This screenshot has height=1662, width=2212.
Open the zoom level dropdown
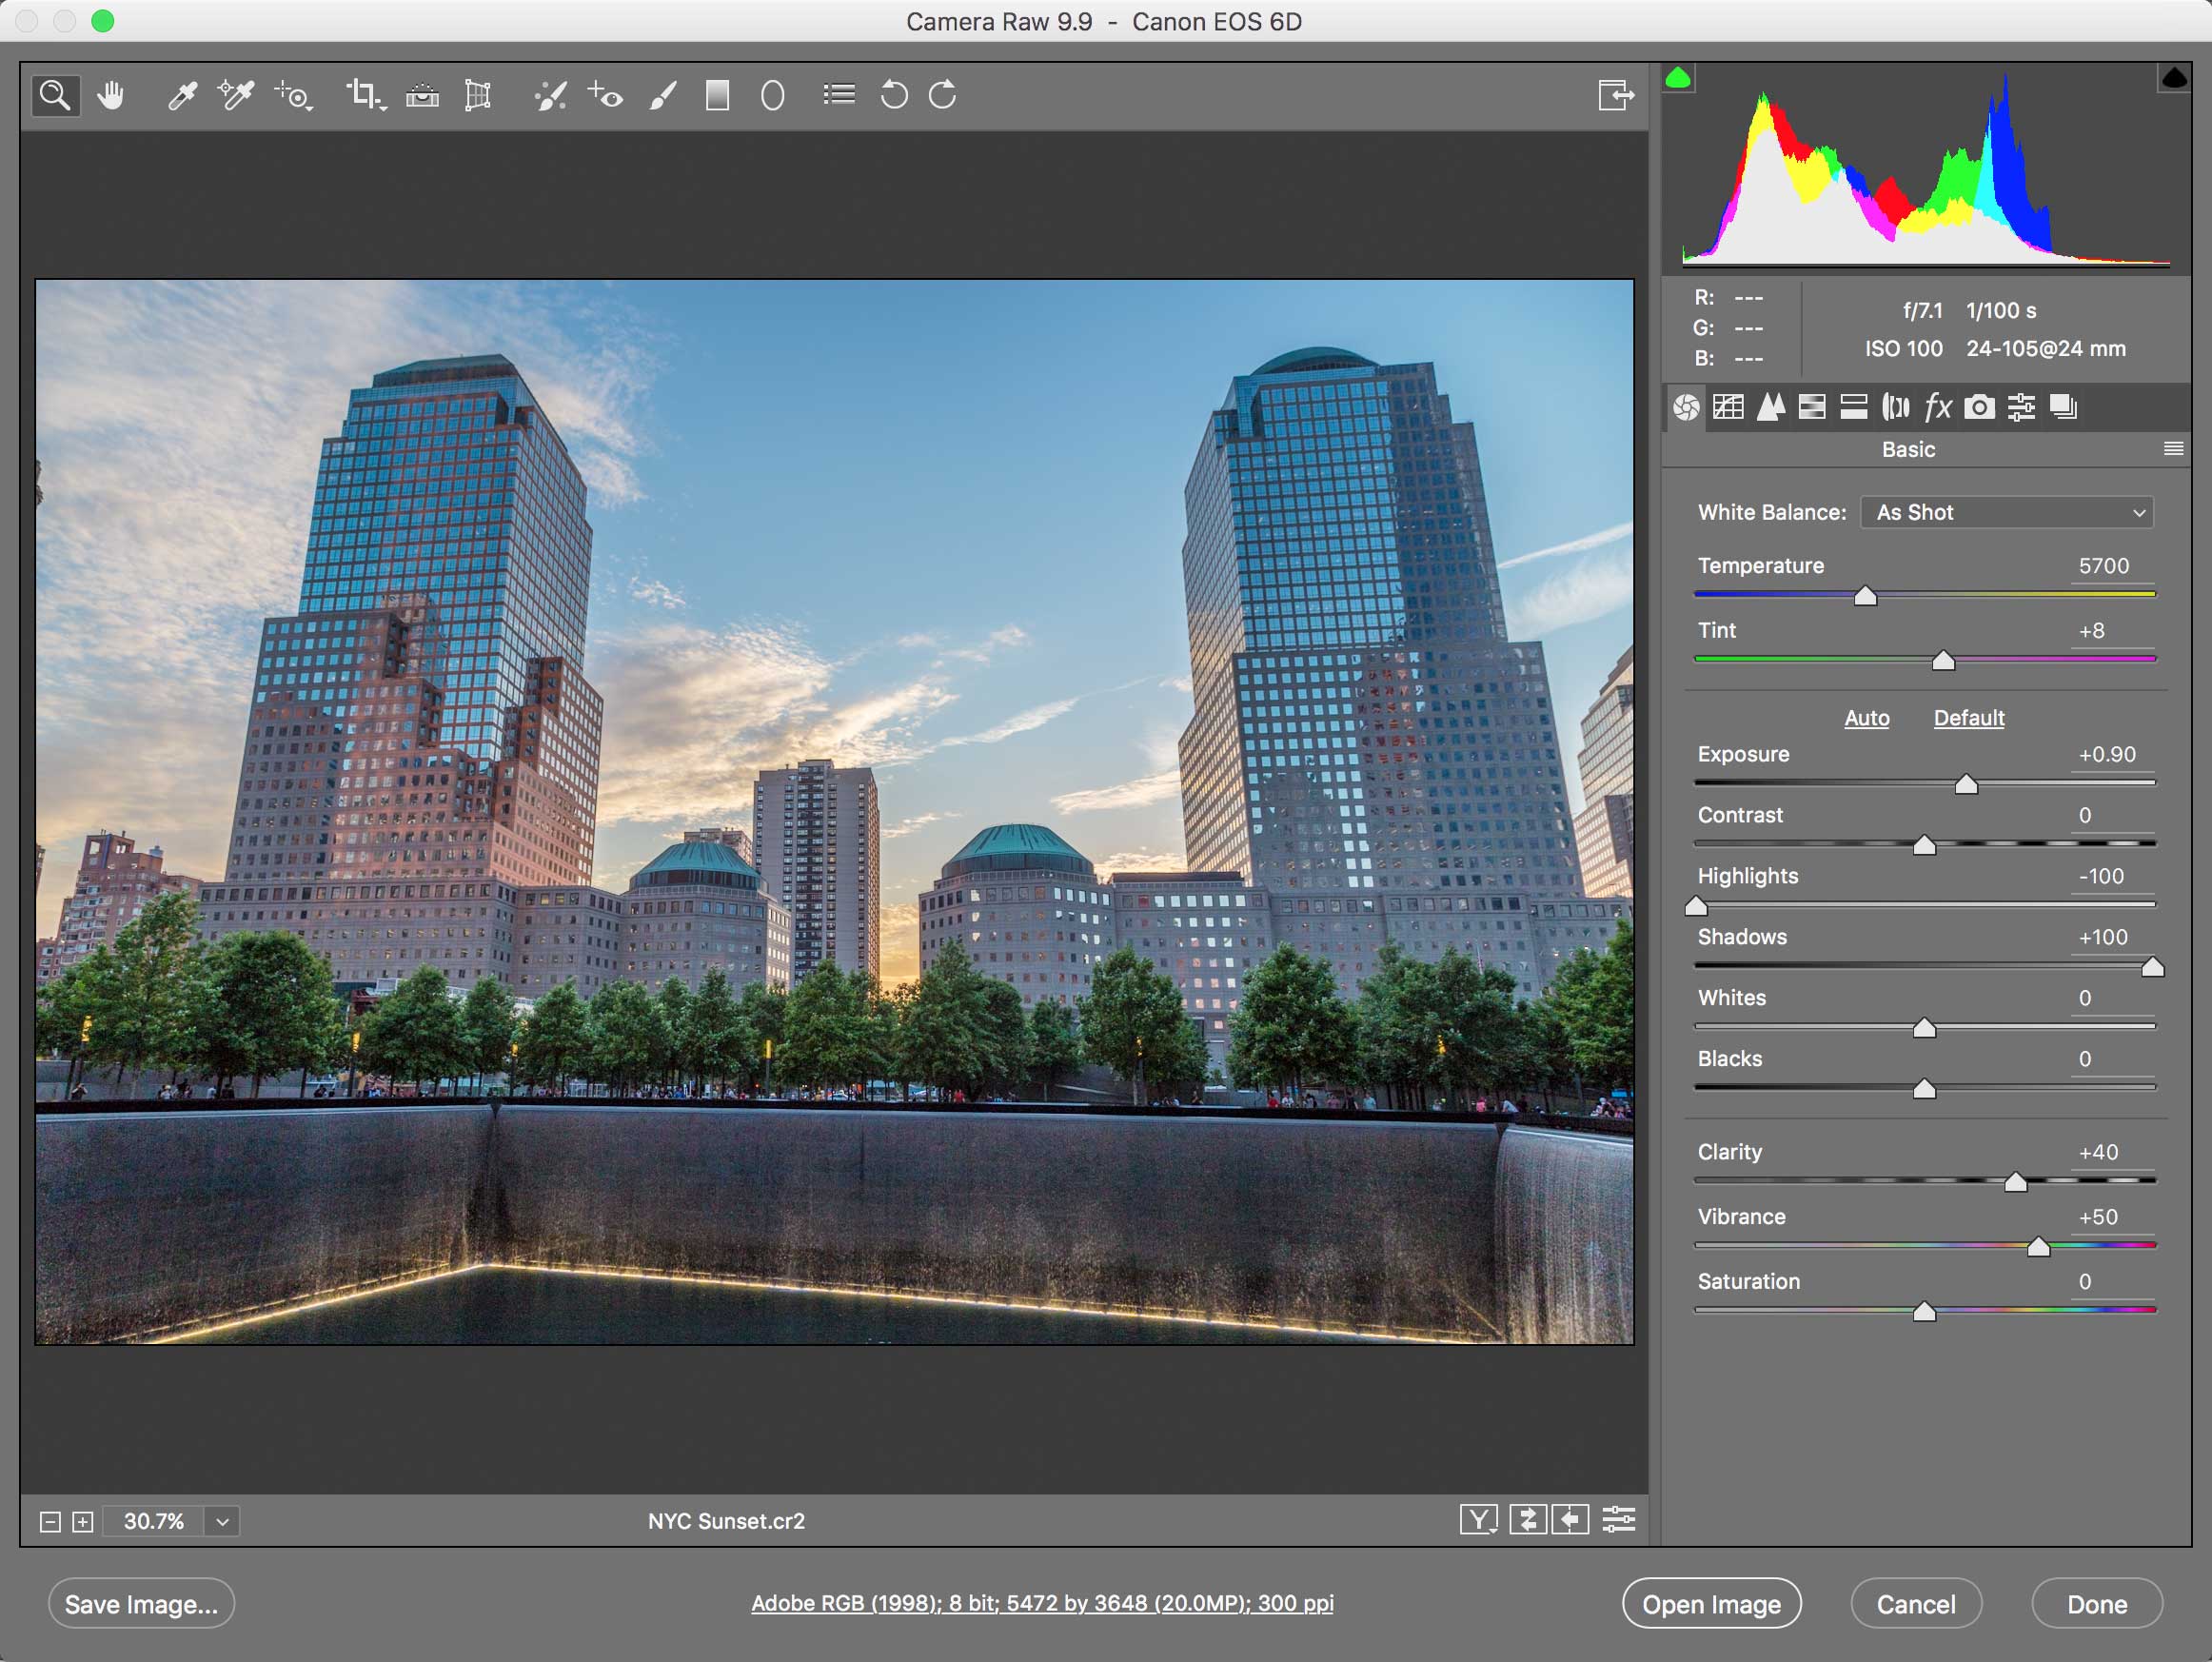pyautogui.click(x=222, y=1521)
